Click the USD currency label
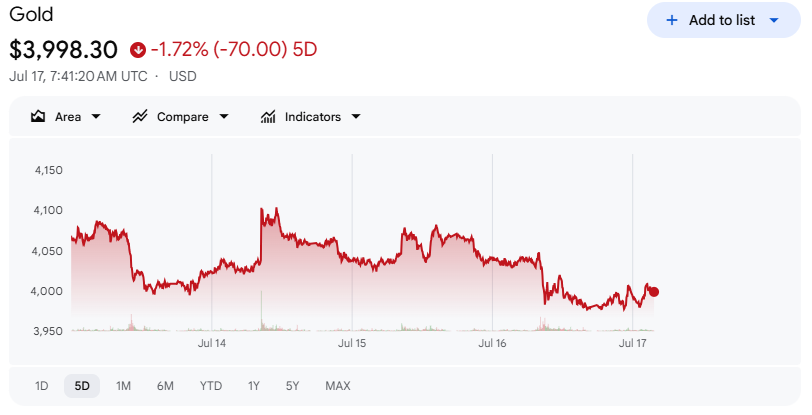 [183, 76]
